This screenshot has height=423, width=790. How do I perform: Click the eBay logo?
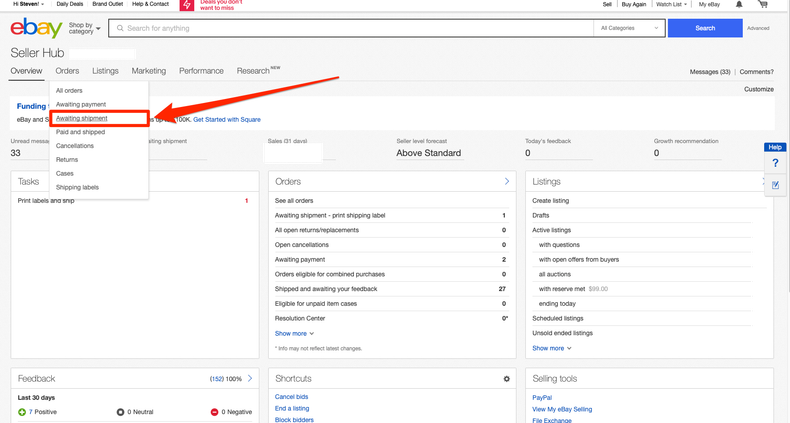coord(32,28)
